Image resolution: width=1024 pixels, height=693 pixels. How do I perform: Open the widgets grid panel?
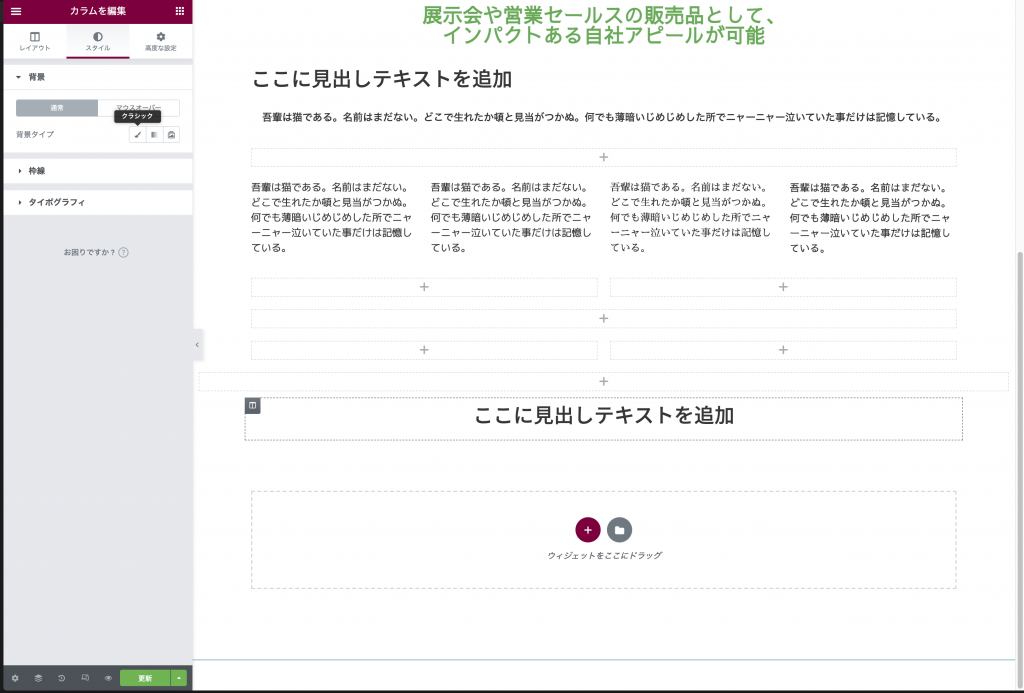tap(180, 11)
